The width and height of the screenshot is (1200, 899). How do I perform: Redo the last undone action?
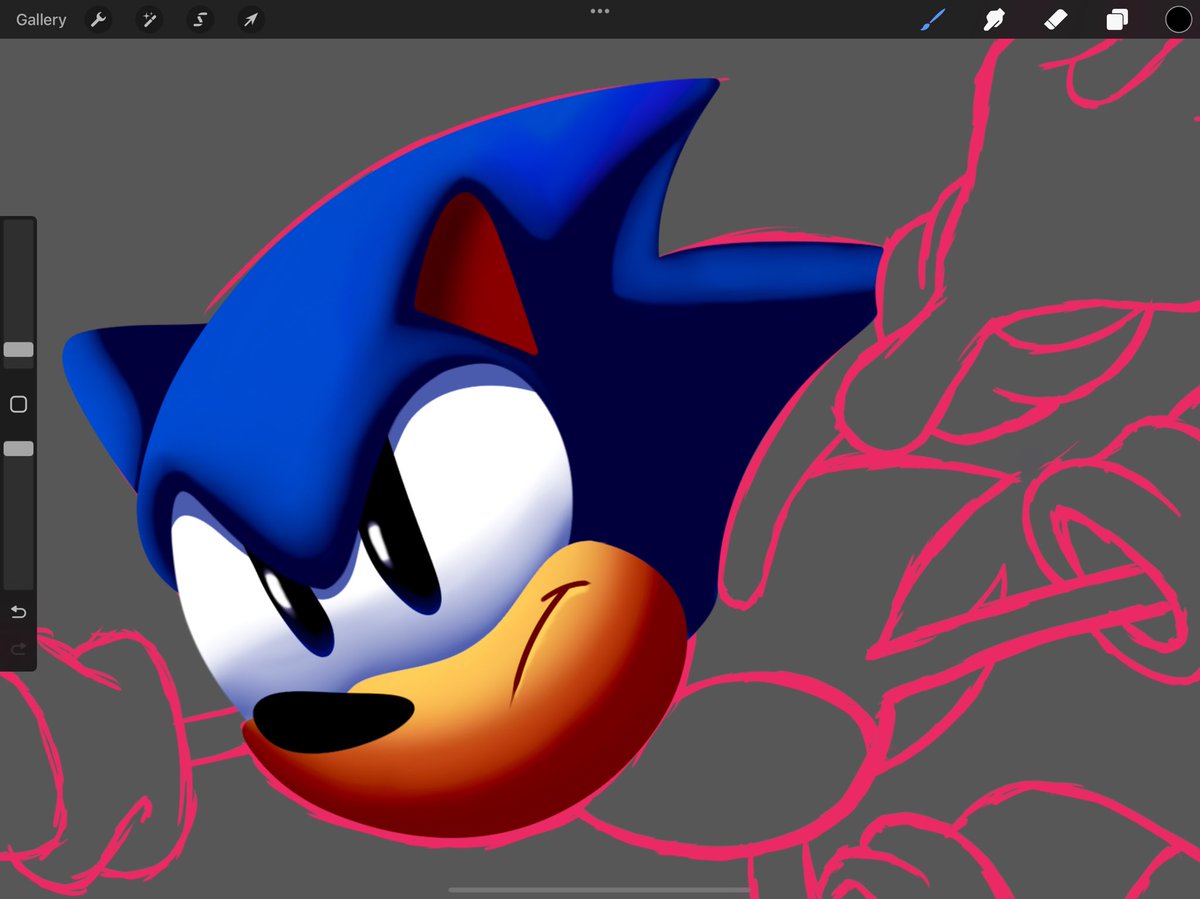[18, 650]
